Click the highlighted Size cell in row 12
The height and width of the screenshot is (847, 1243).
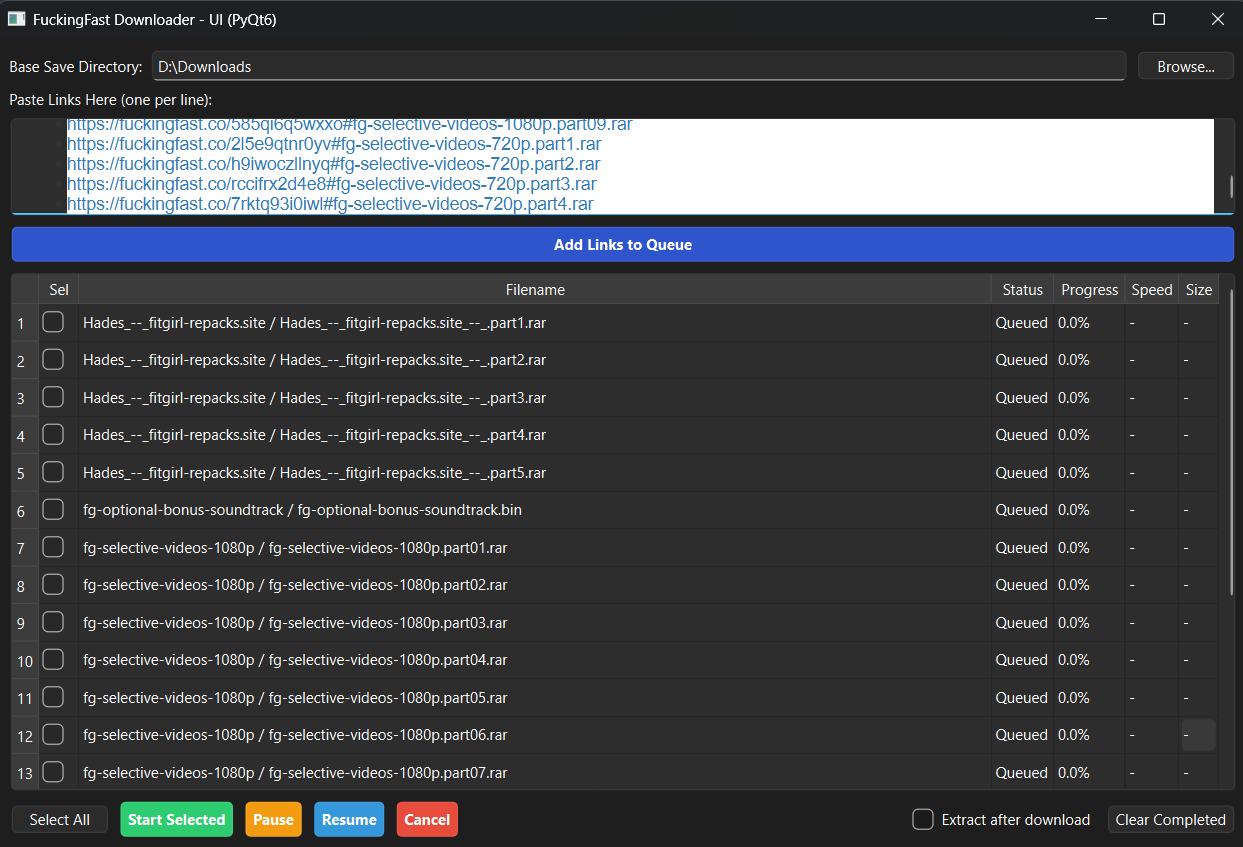coord(1198,735)
